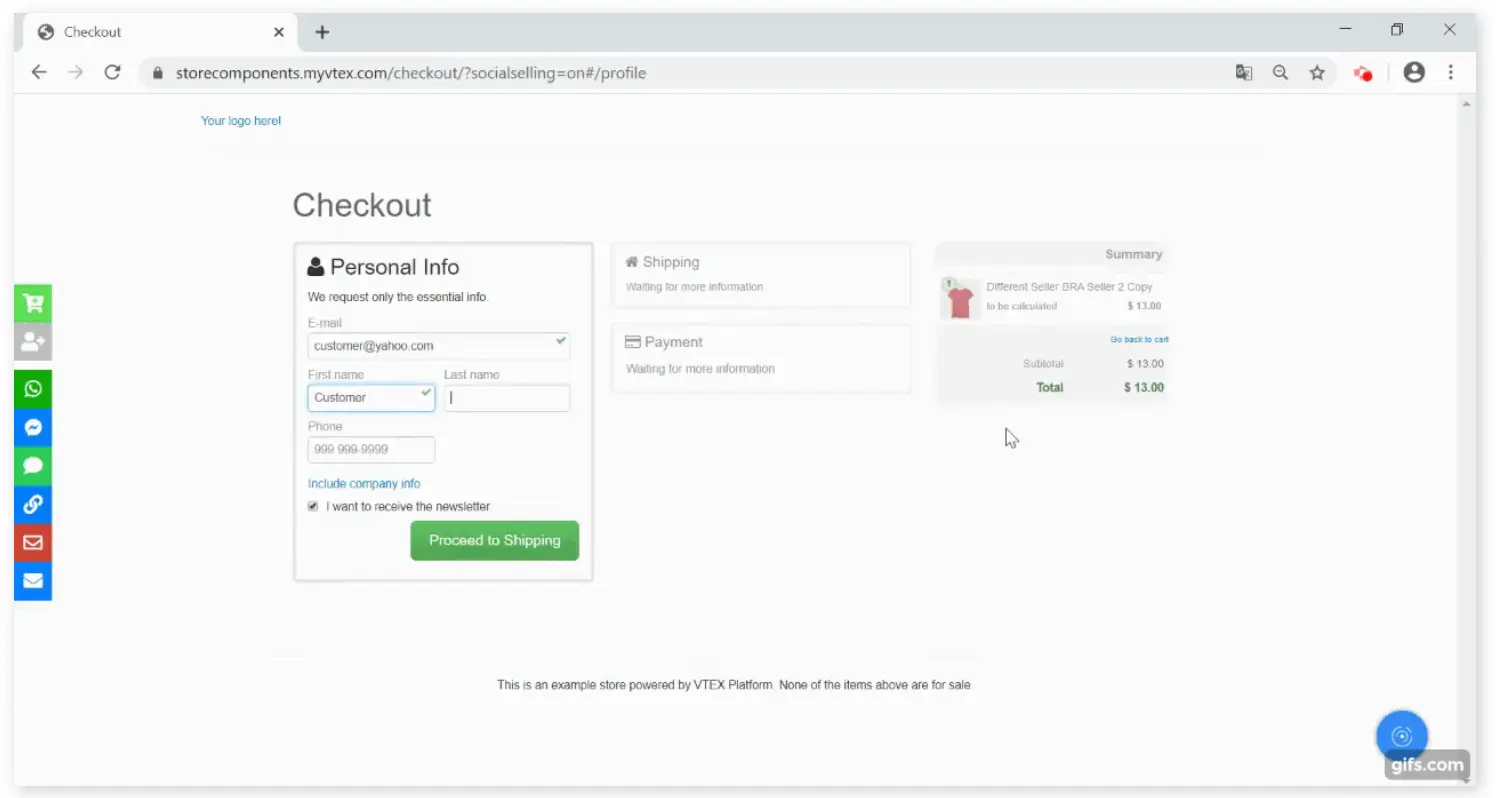Click the blue envelope sidebar icon
The image size is (1496, 798).
tap(33, 581)
